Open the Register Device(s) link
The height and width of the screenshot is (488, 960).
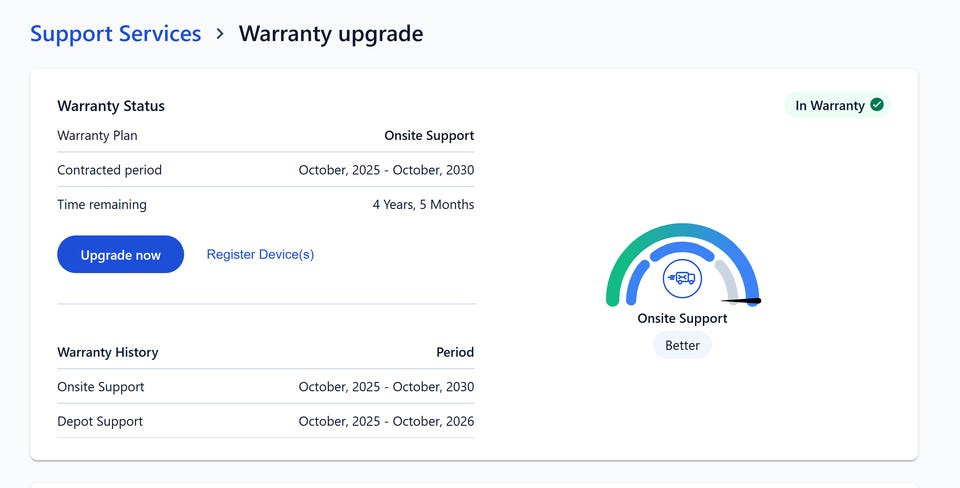click(260, 255)
